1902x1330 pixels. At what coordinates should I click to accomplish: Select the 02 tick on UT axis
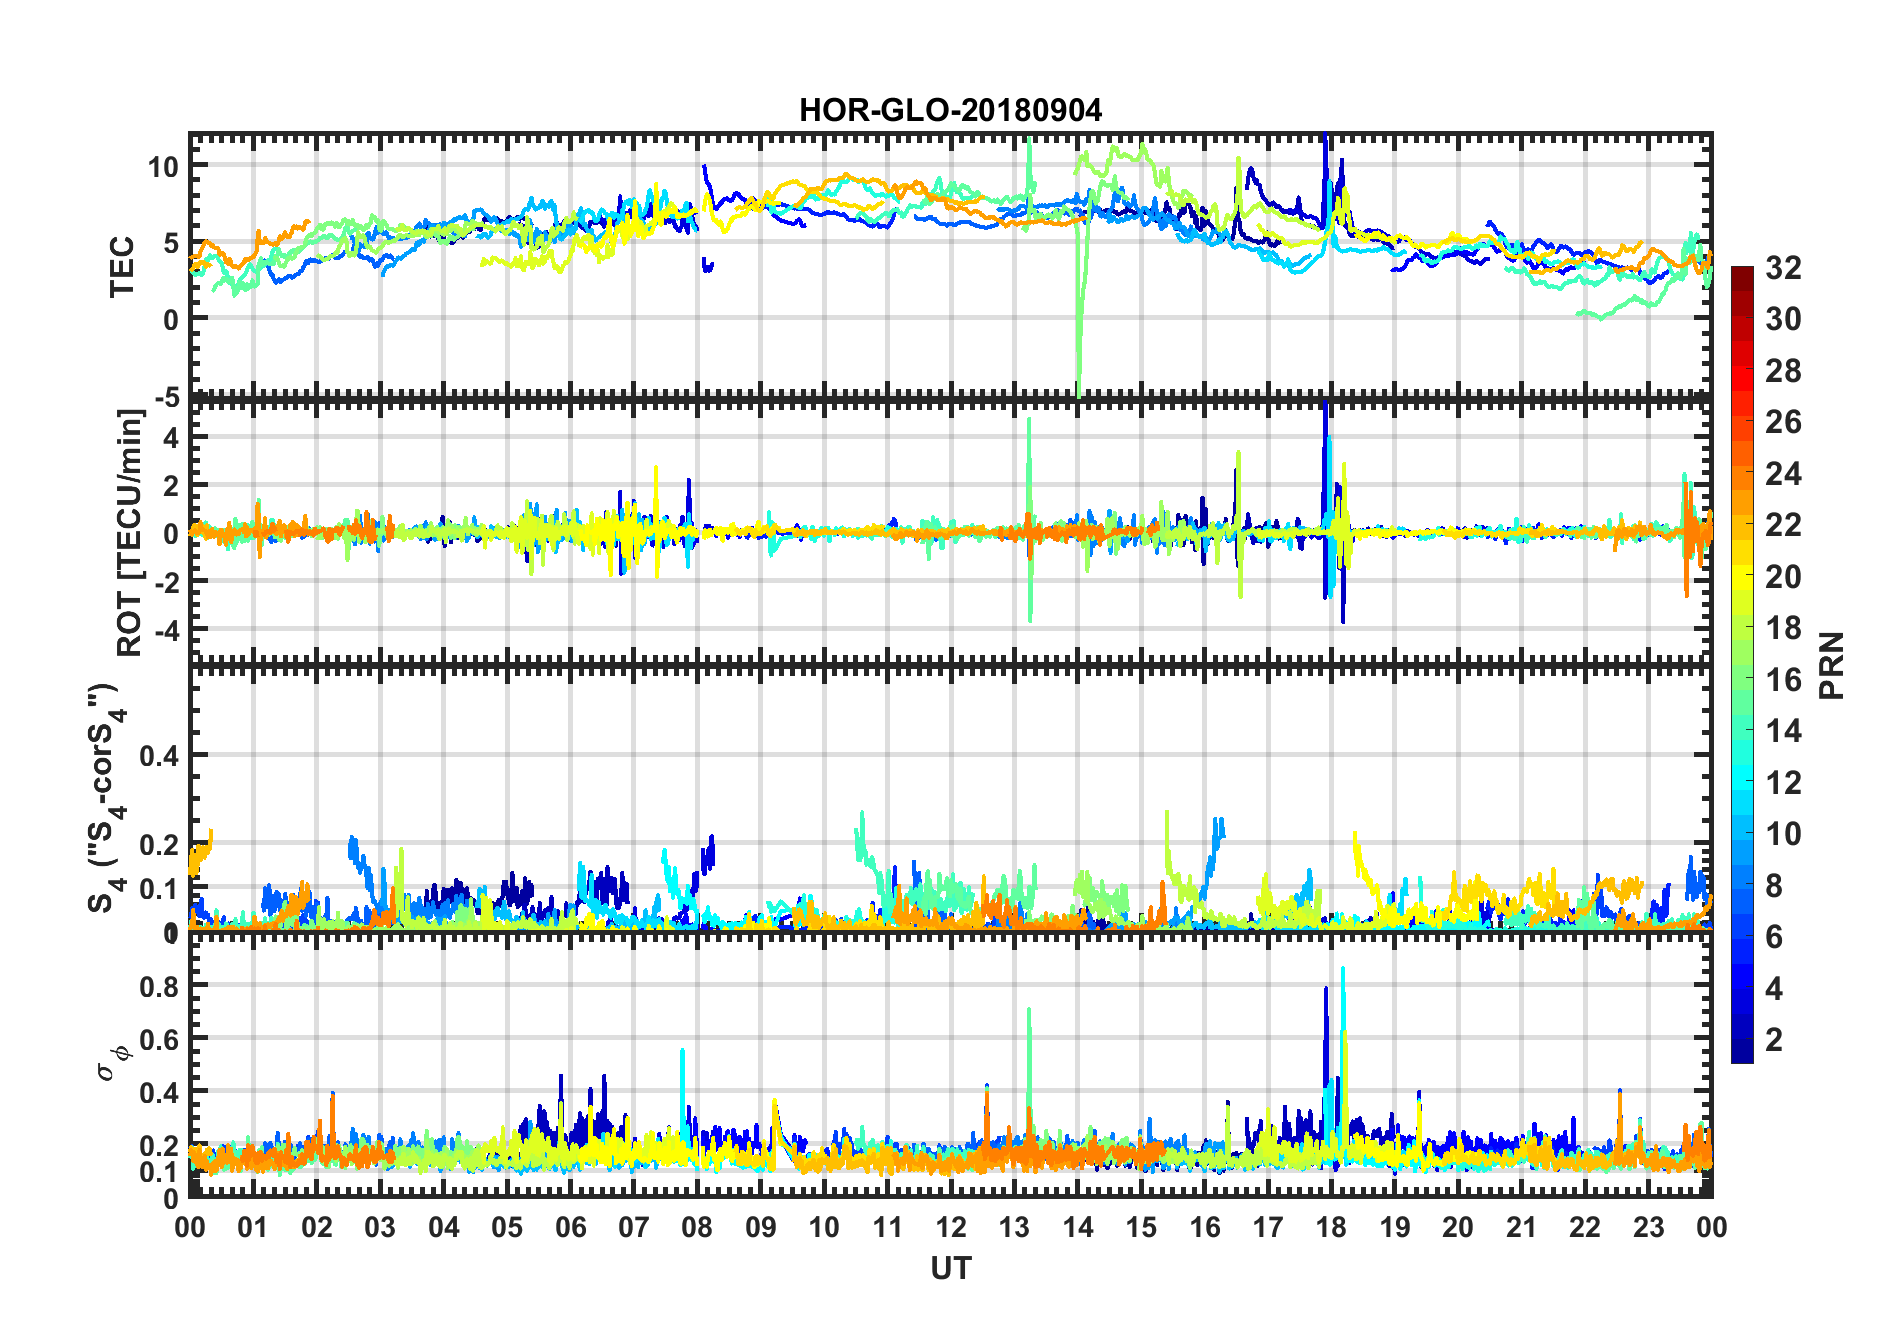click(317, 1226)
